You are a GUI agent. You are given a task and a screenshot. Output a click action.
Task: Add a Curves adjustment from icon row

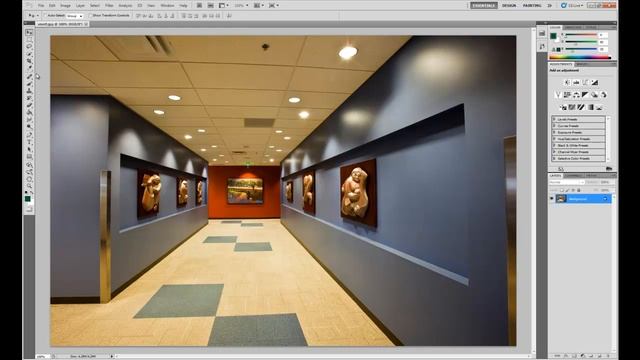585,82
